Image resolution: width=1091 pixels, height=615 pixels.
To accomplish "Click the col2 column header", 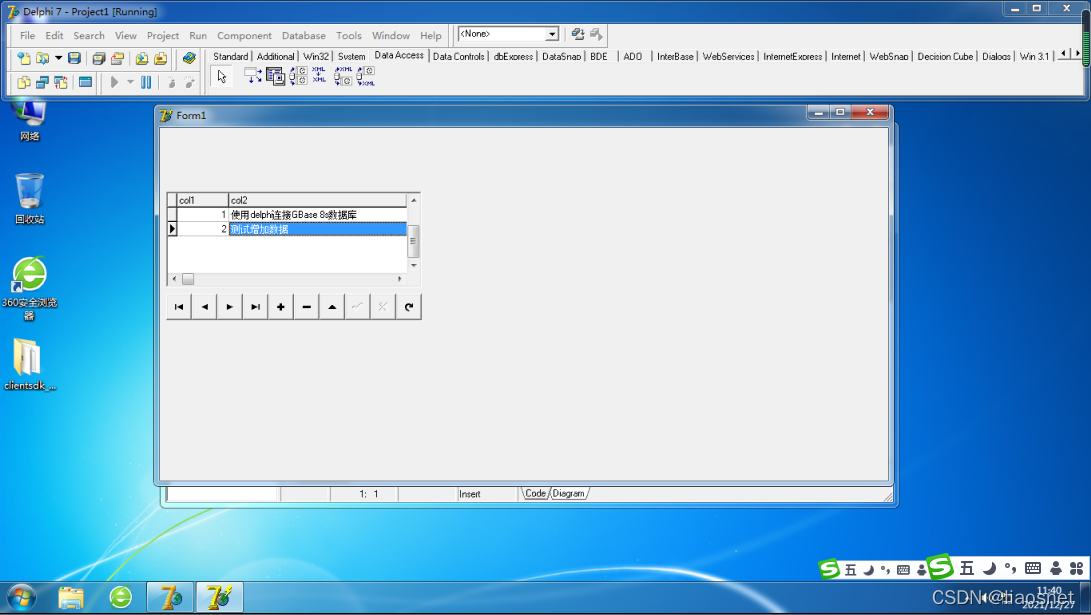I will (318, 200).
